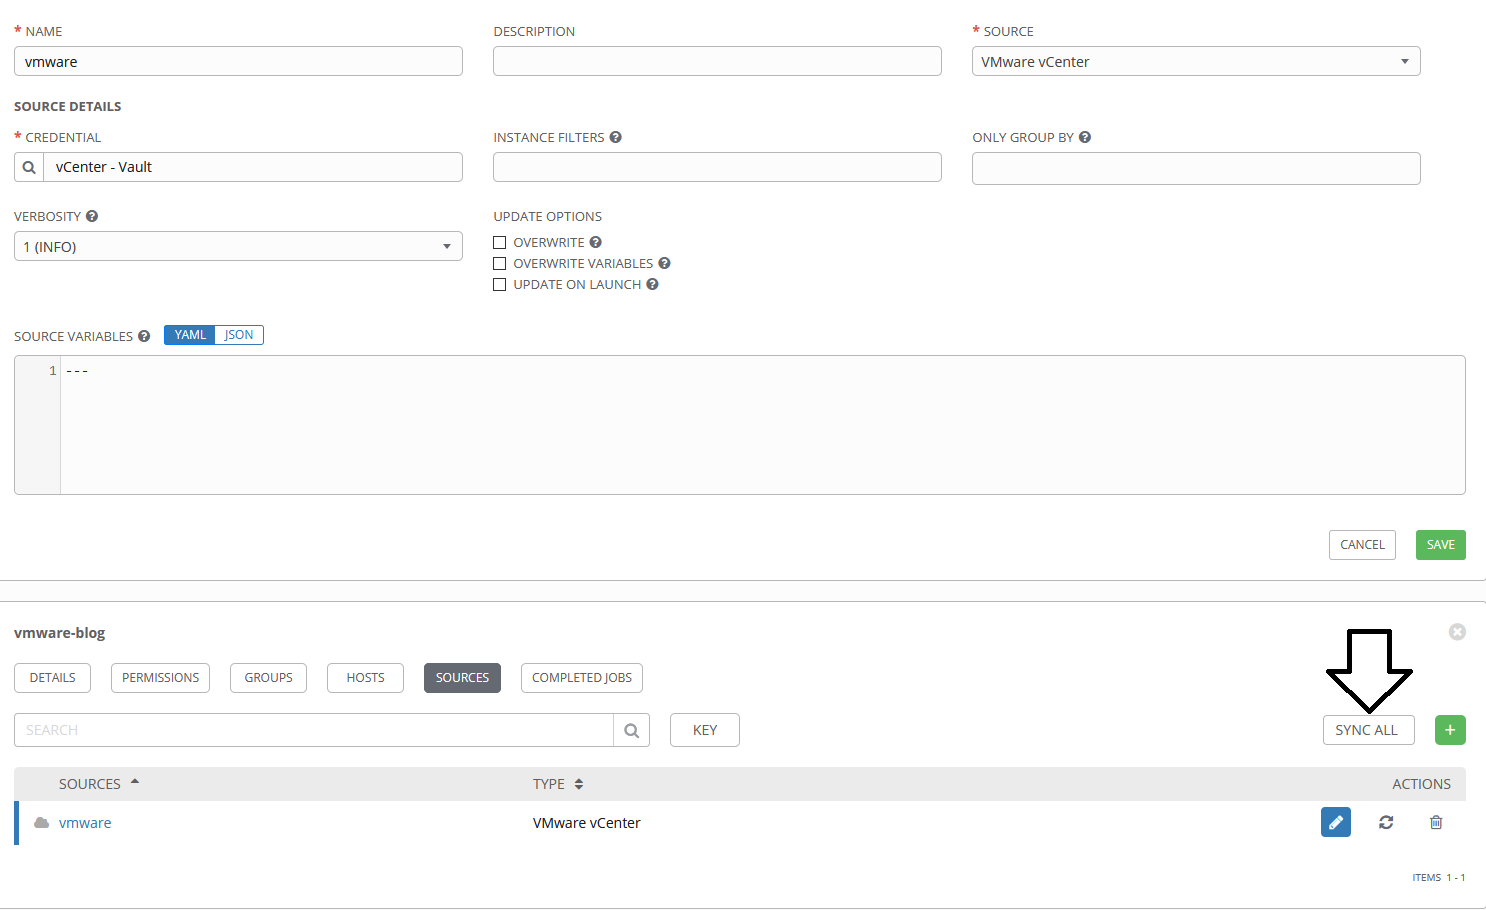1486x910 pixels.
Task: Delete the vmware source with trash icon
Action: point(1436,822)
